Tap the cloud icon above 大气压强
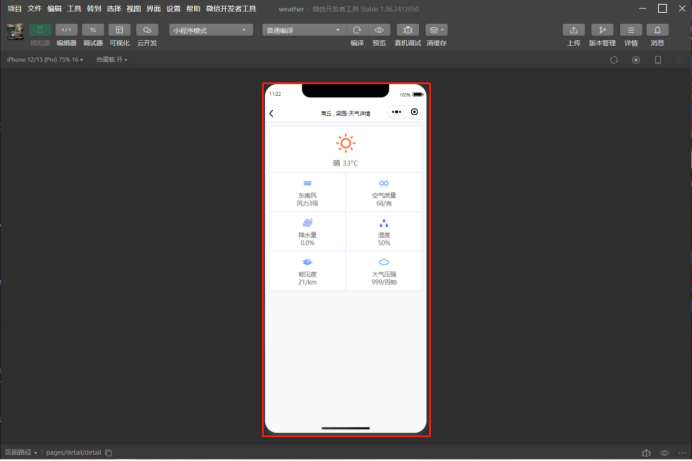The width and height of the screenshot is (692, 461). [384, 262]
